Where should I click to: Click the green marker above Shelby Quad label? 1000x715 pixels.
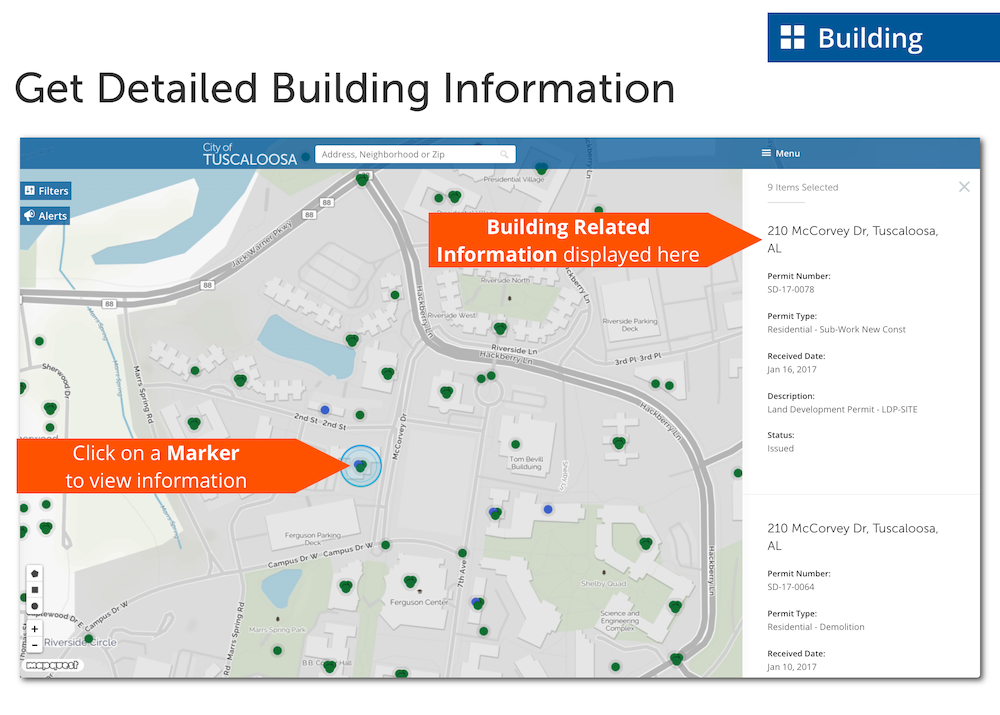pyautogui.click(x=645, y=543)
